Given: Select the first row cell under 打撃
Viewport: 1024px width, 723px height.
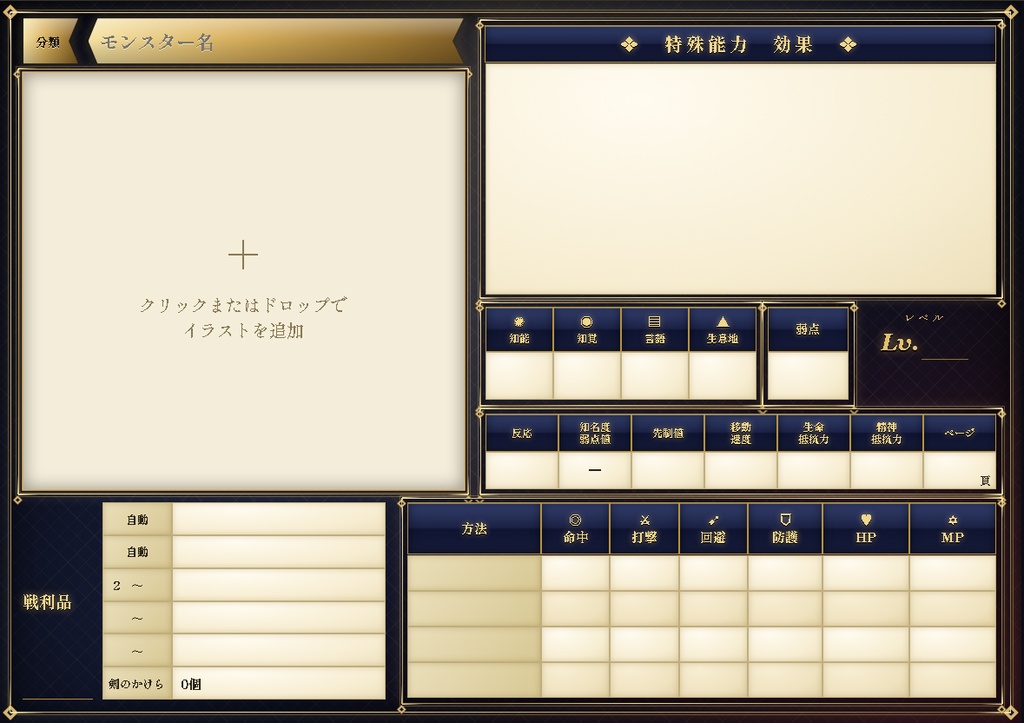Looking at the screenshot, I should tap(645, 573).
